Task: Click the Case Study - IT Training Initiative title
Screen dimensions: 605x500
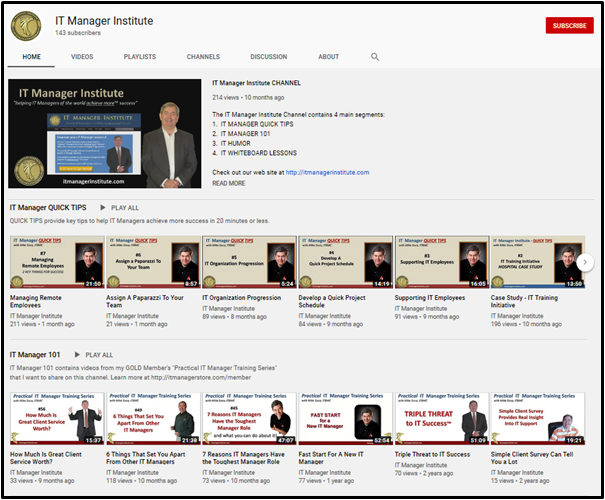Action: tap(524, 301)
